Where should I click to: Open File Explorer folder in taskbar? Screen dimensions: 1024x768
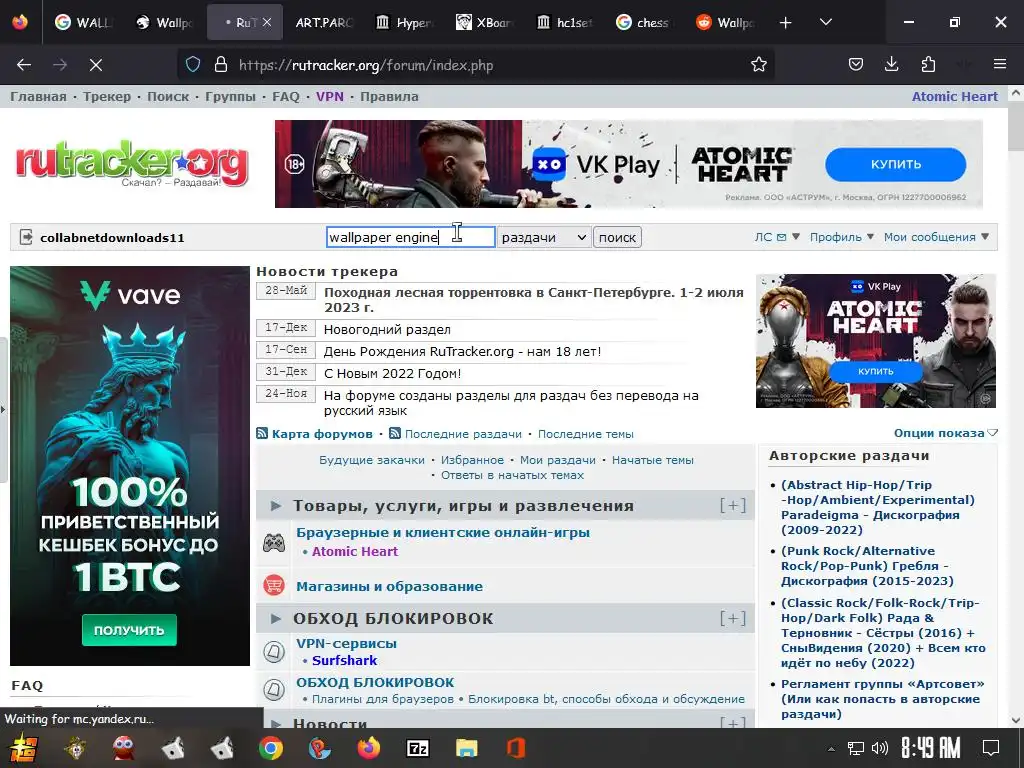(x=466, y=748)
